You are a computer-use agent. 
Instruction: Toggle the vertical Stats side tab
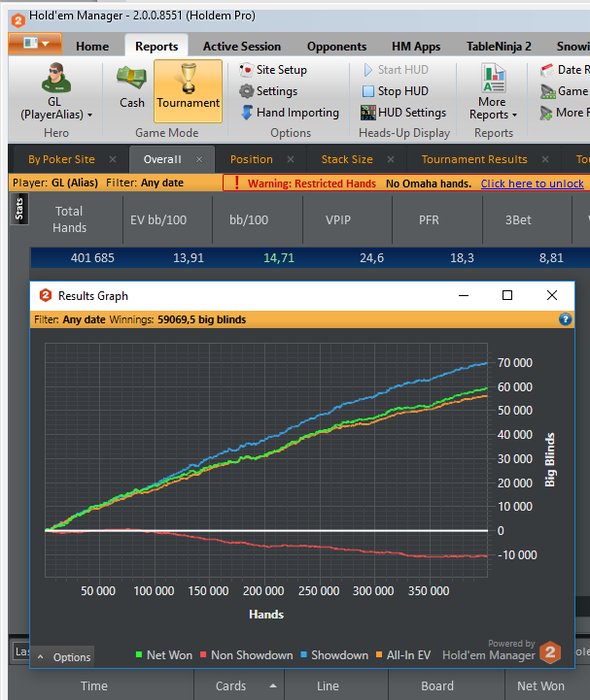click(19, 209)
